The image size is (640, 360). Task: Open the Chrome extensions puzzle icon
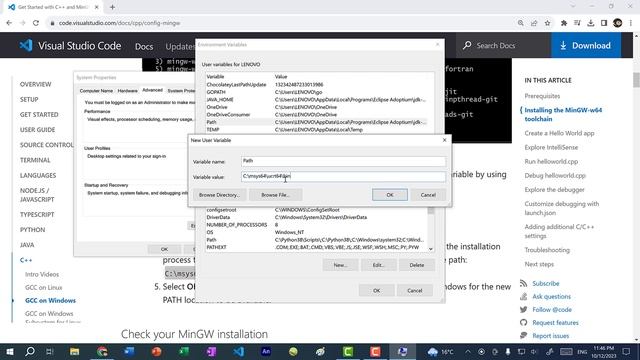coord(564,23)
